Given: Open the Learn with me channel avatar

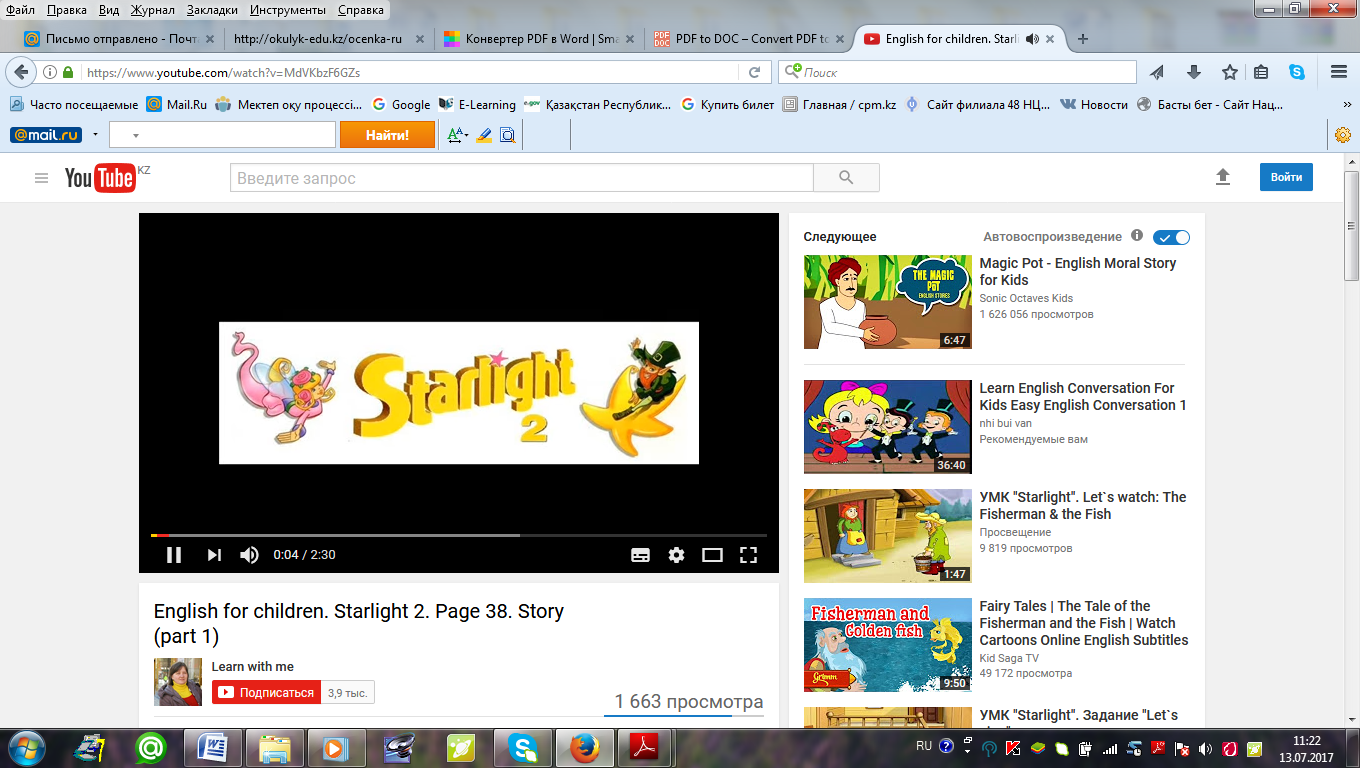Looking at the screenshot, I should pyautogui.click(x=178, y=682).
